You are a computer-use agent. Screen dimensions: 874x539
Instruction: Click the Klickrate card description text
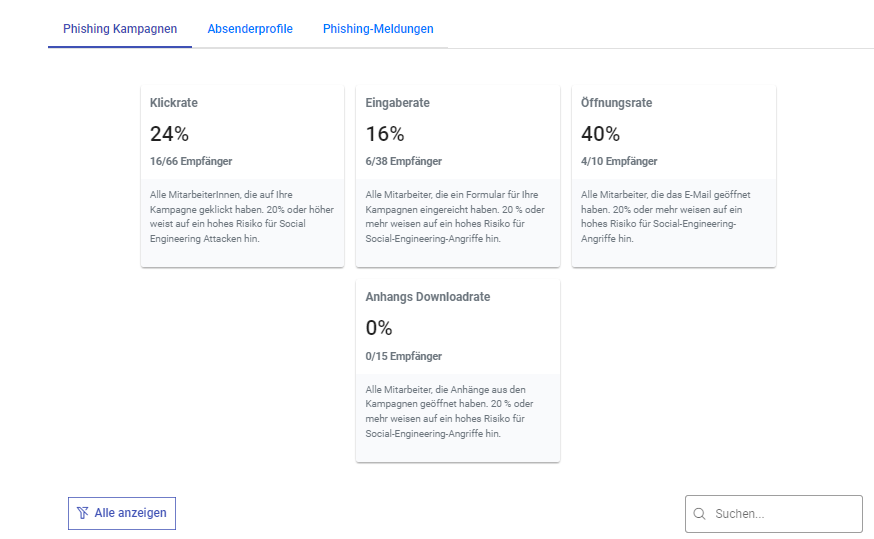(x=241, y=217)
